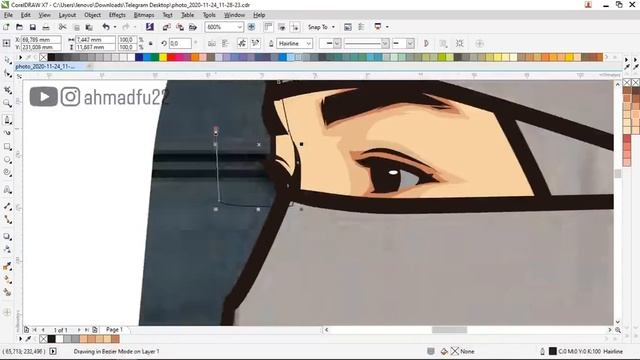Screen dimensions: 640x360
Task: Select the Ellipse tool
Action: 7,160
